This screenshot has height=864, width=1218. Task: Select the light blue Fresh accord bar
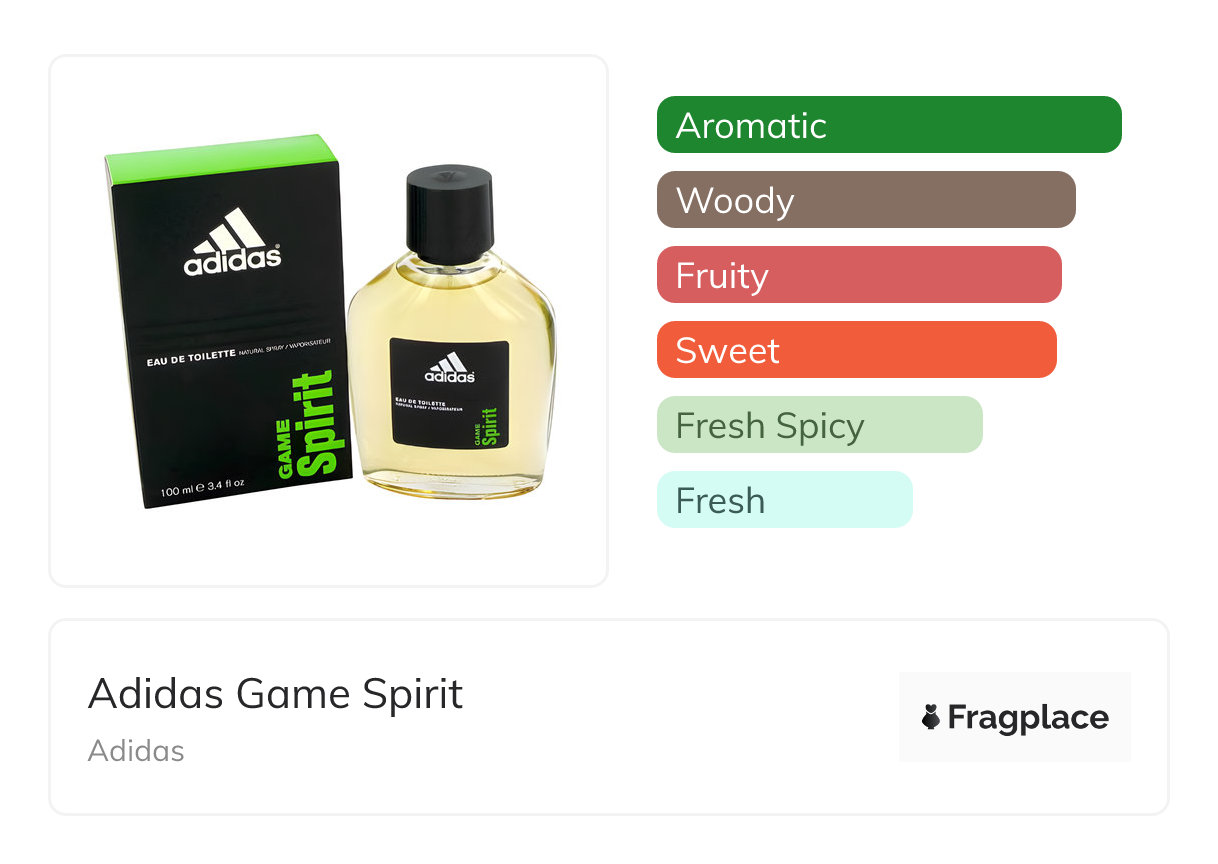785,500
